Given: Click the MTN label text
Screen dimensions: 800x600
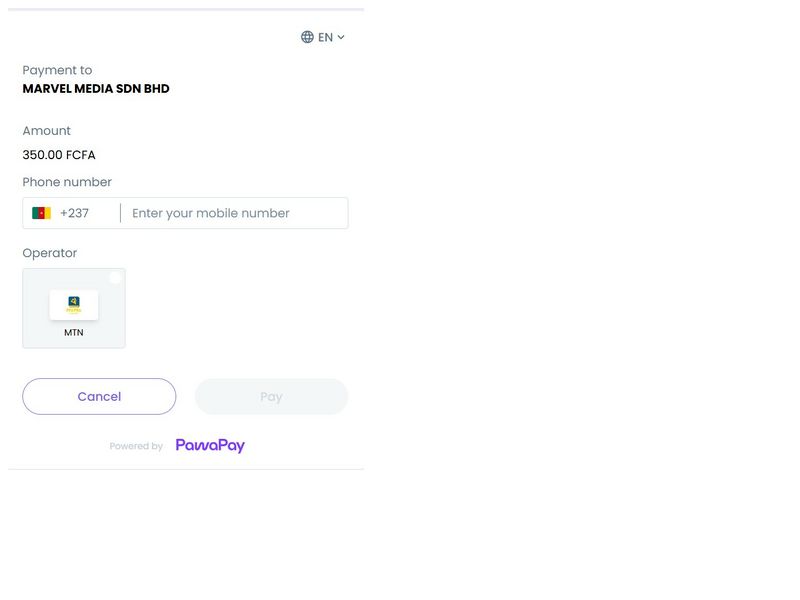Looking at the screenshot, I should pyautogui.click(x=74, y=332).
